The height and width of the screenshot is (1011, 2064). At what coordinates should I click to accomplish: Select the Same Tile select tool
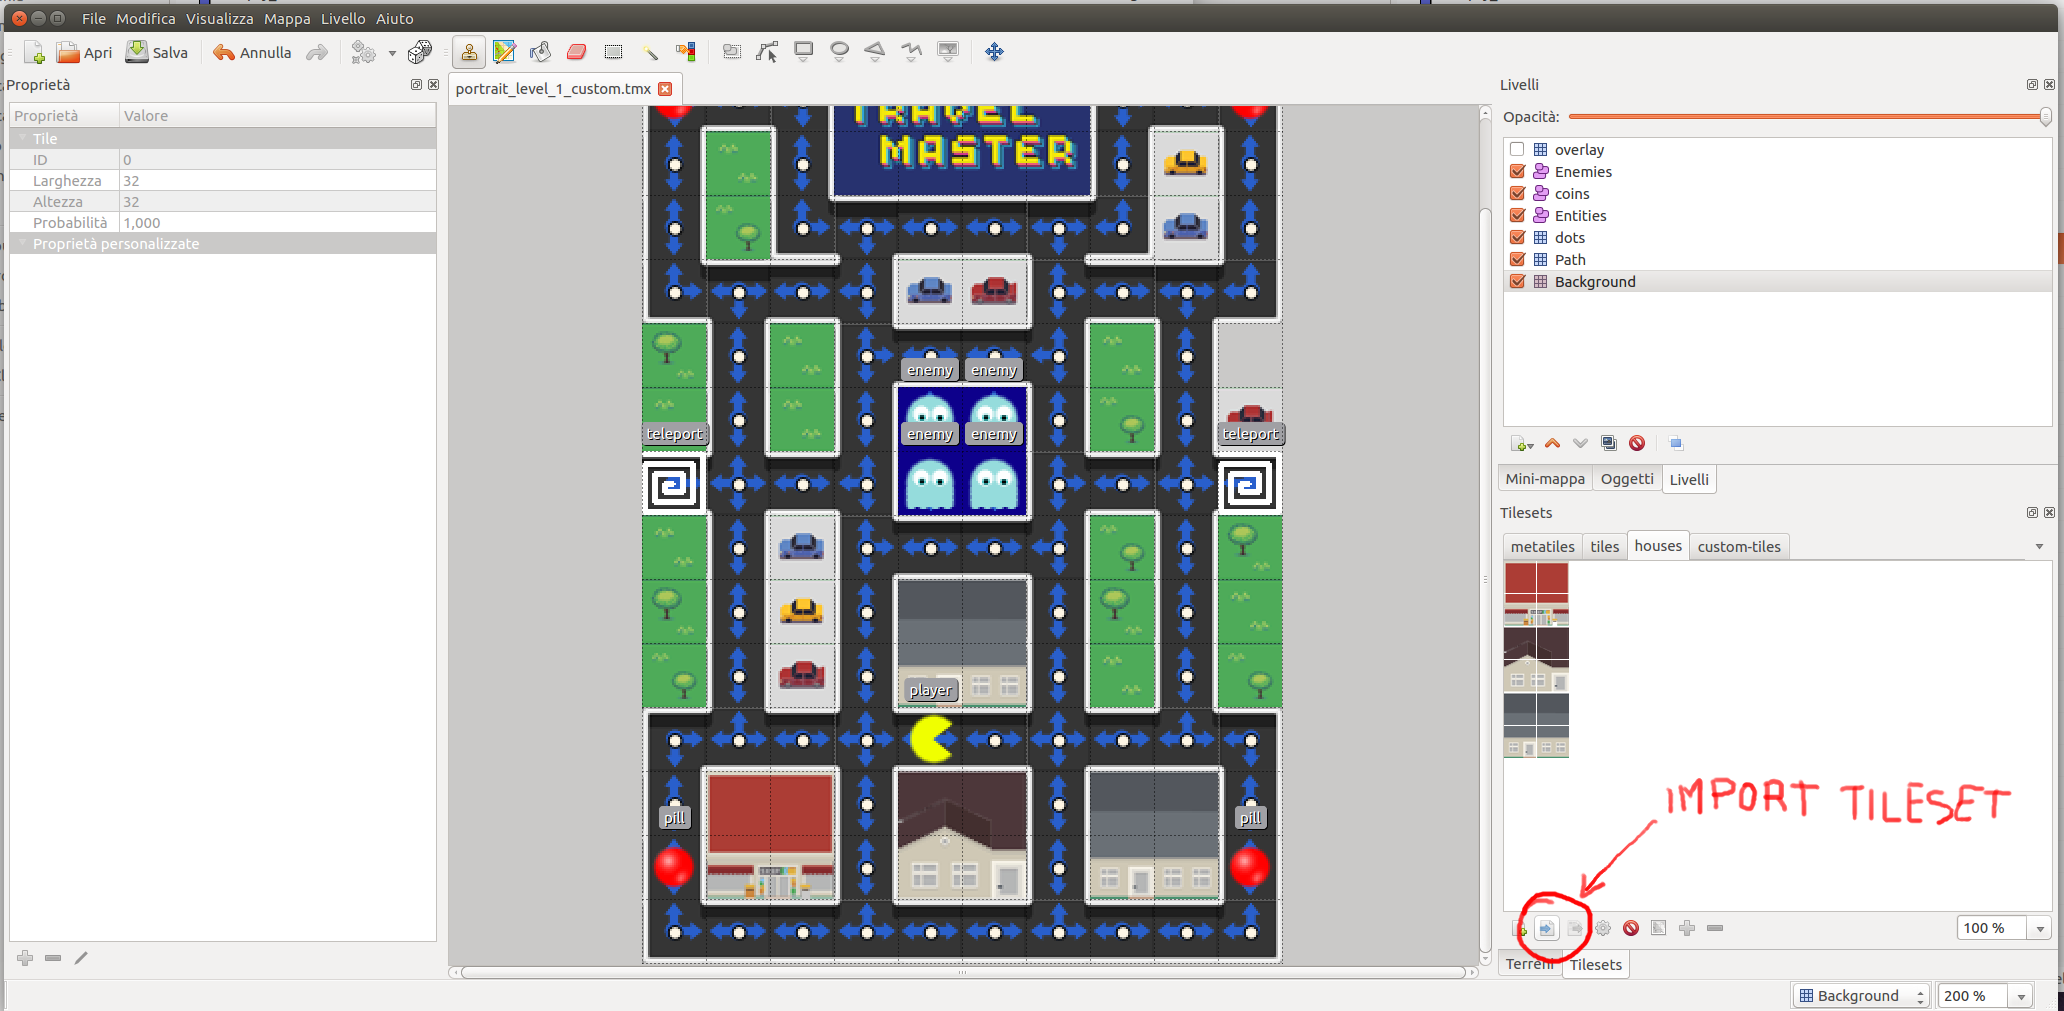(686, 52)
